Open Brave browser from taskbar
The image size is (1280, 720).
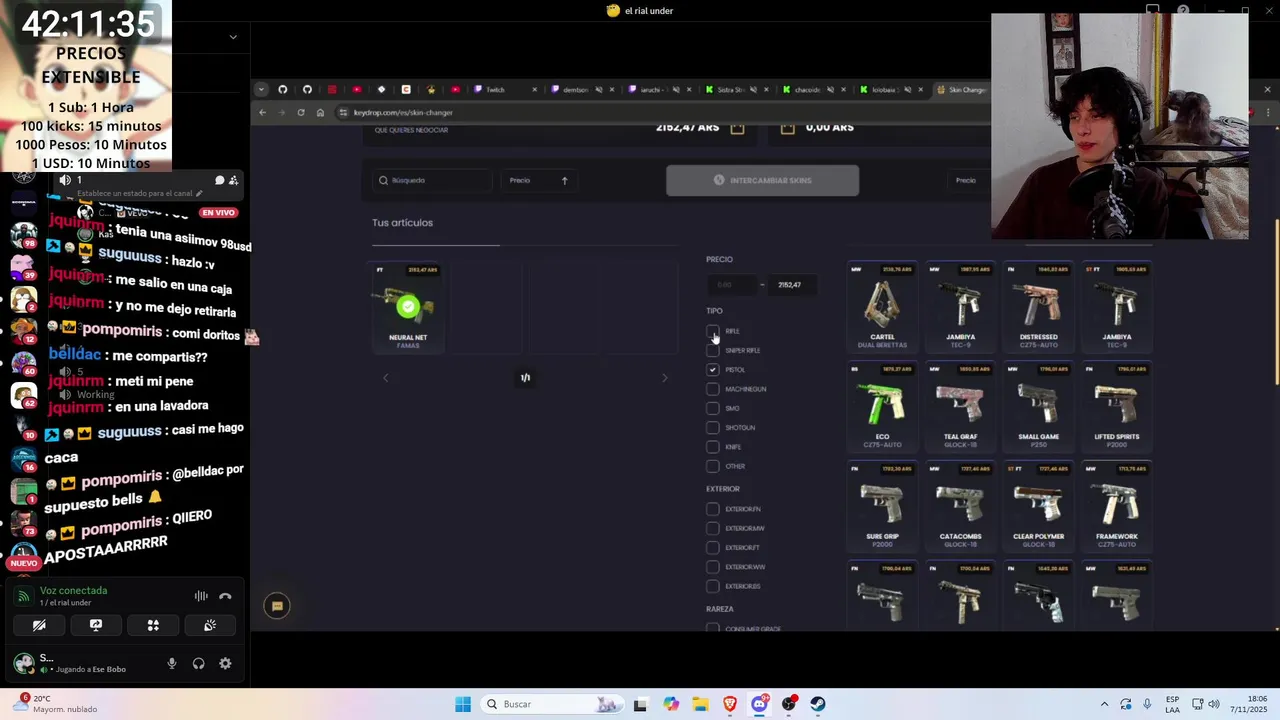[x=730, y=704]
